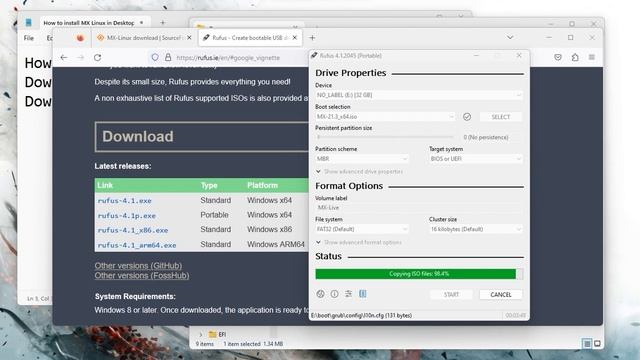This screenshot has height=360, width=640.
Task: Open the Cluster size dropdown
Action: click(x=476, y=229)
